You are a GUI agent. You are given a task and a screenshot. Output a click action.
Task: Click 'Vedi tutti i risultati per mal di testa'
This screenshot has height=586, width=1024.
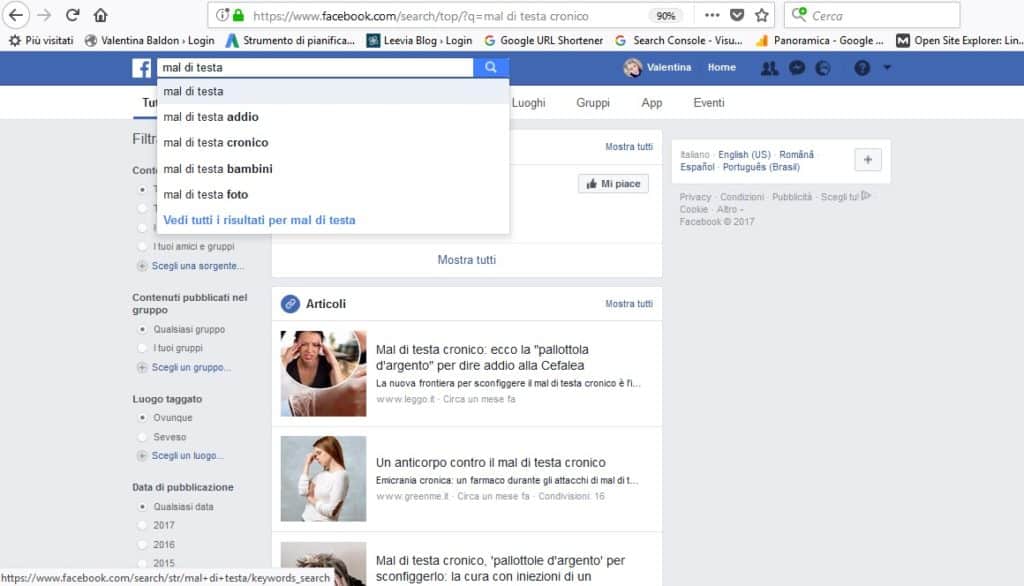pos(259,220)
